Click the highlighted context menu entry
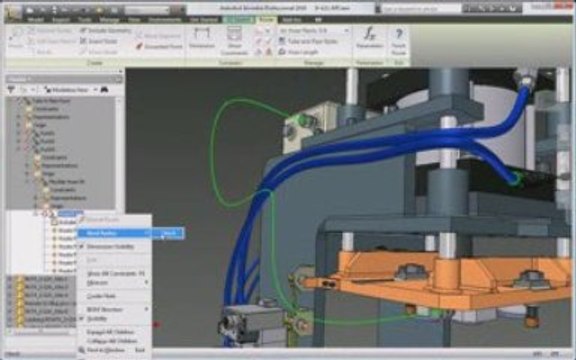This screenshot has width=576, height=360. pos(115,233)
